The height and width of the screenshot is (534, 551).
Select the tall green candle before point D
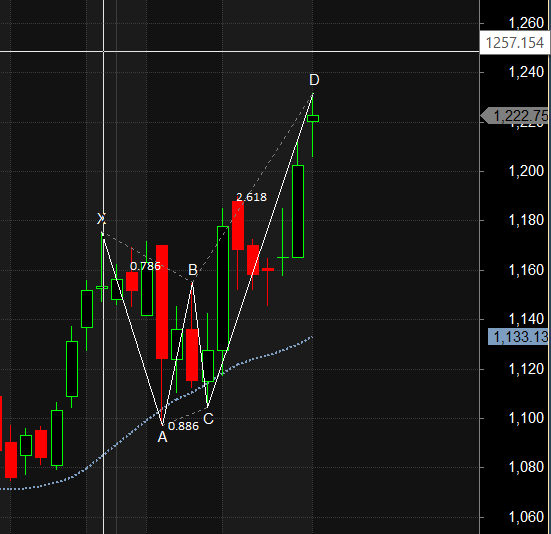click(298, 211)
